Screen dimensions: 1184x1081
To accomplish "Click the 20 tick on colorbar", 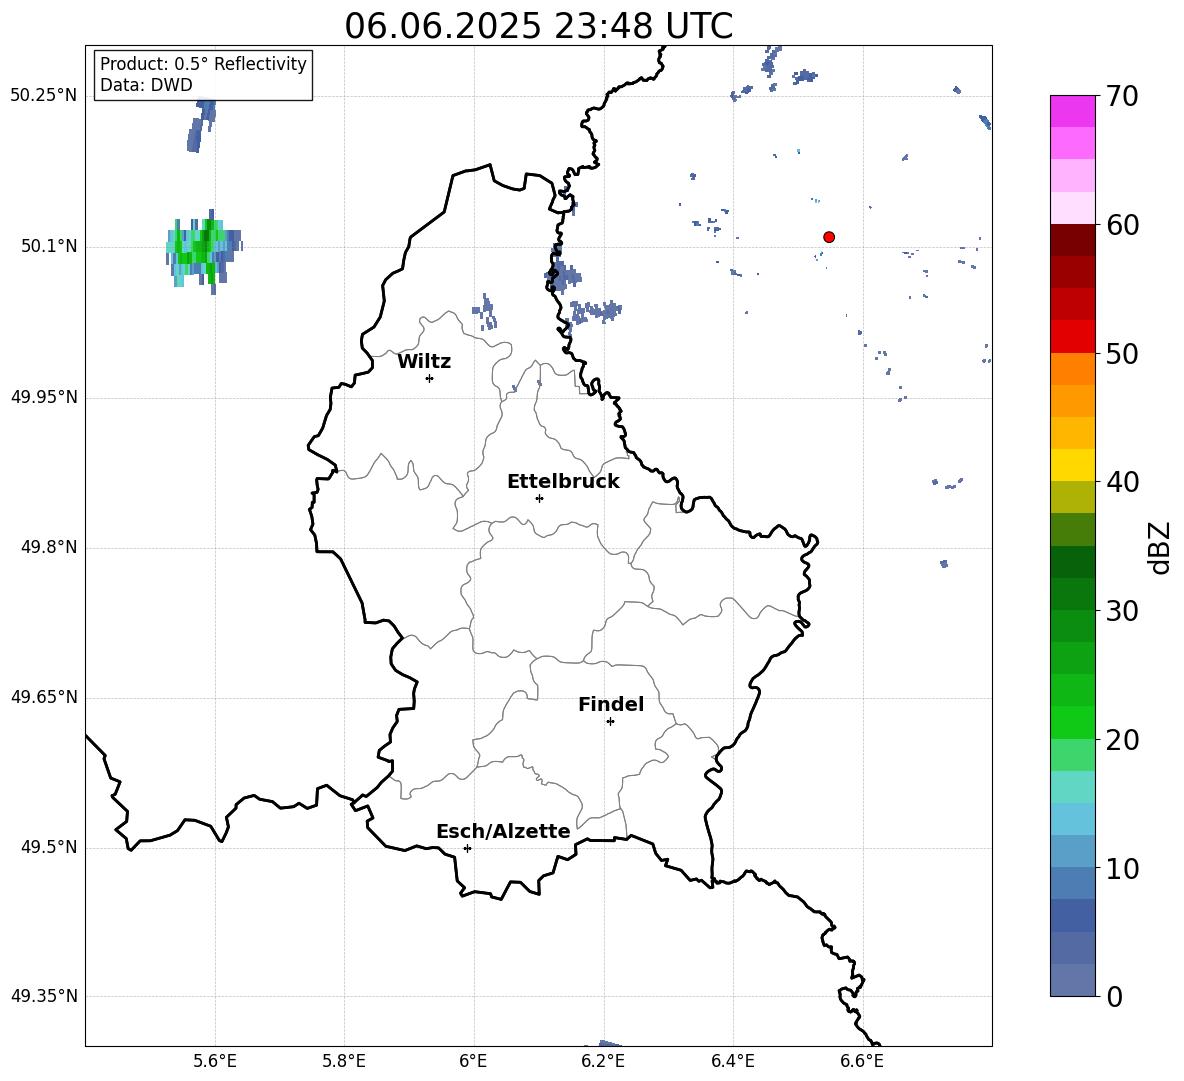I will pos(1122,740).
